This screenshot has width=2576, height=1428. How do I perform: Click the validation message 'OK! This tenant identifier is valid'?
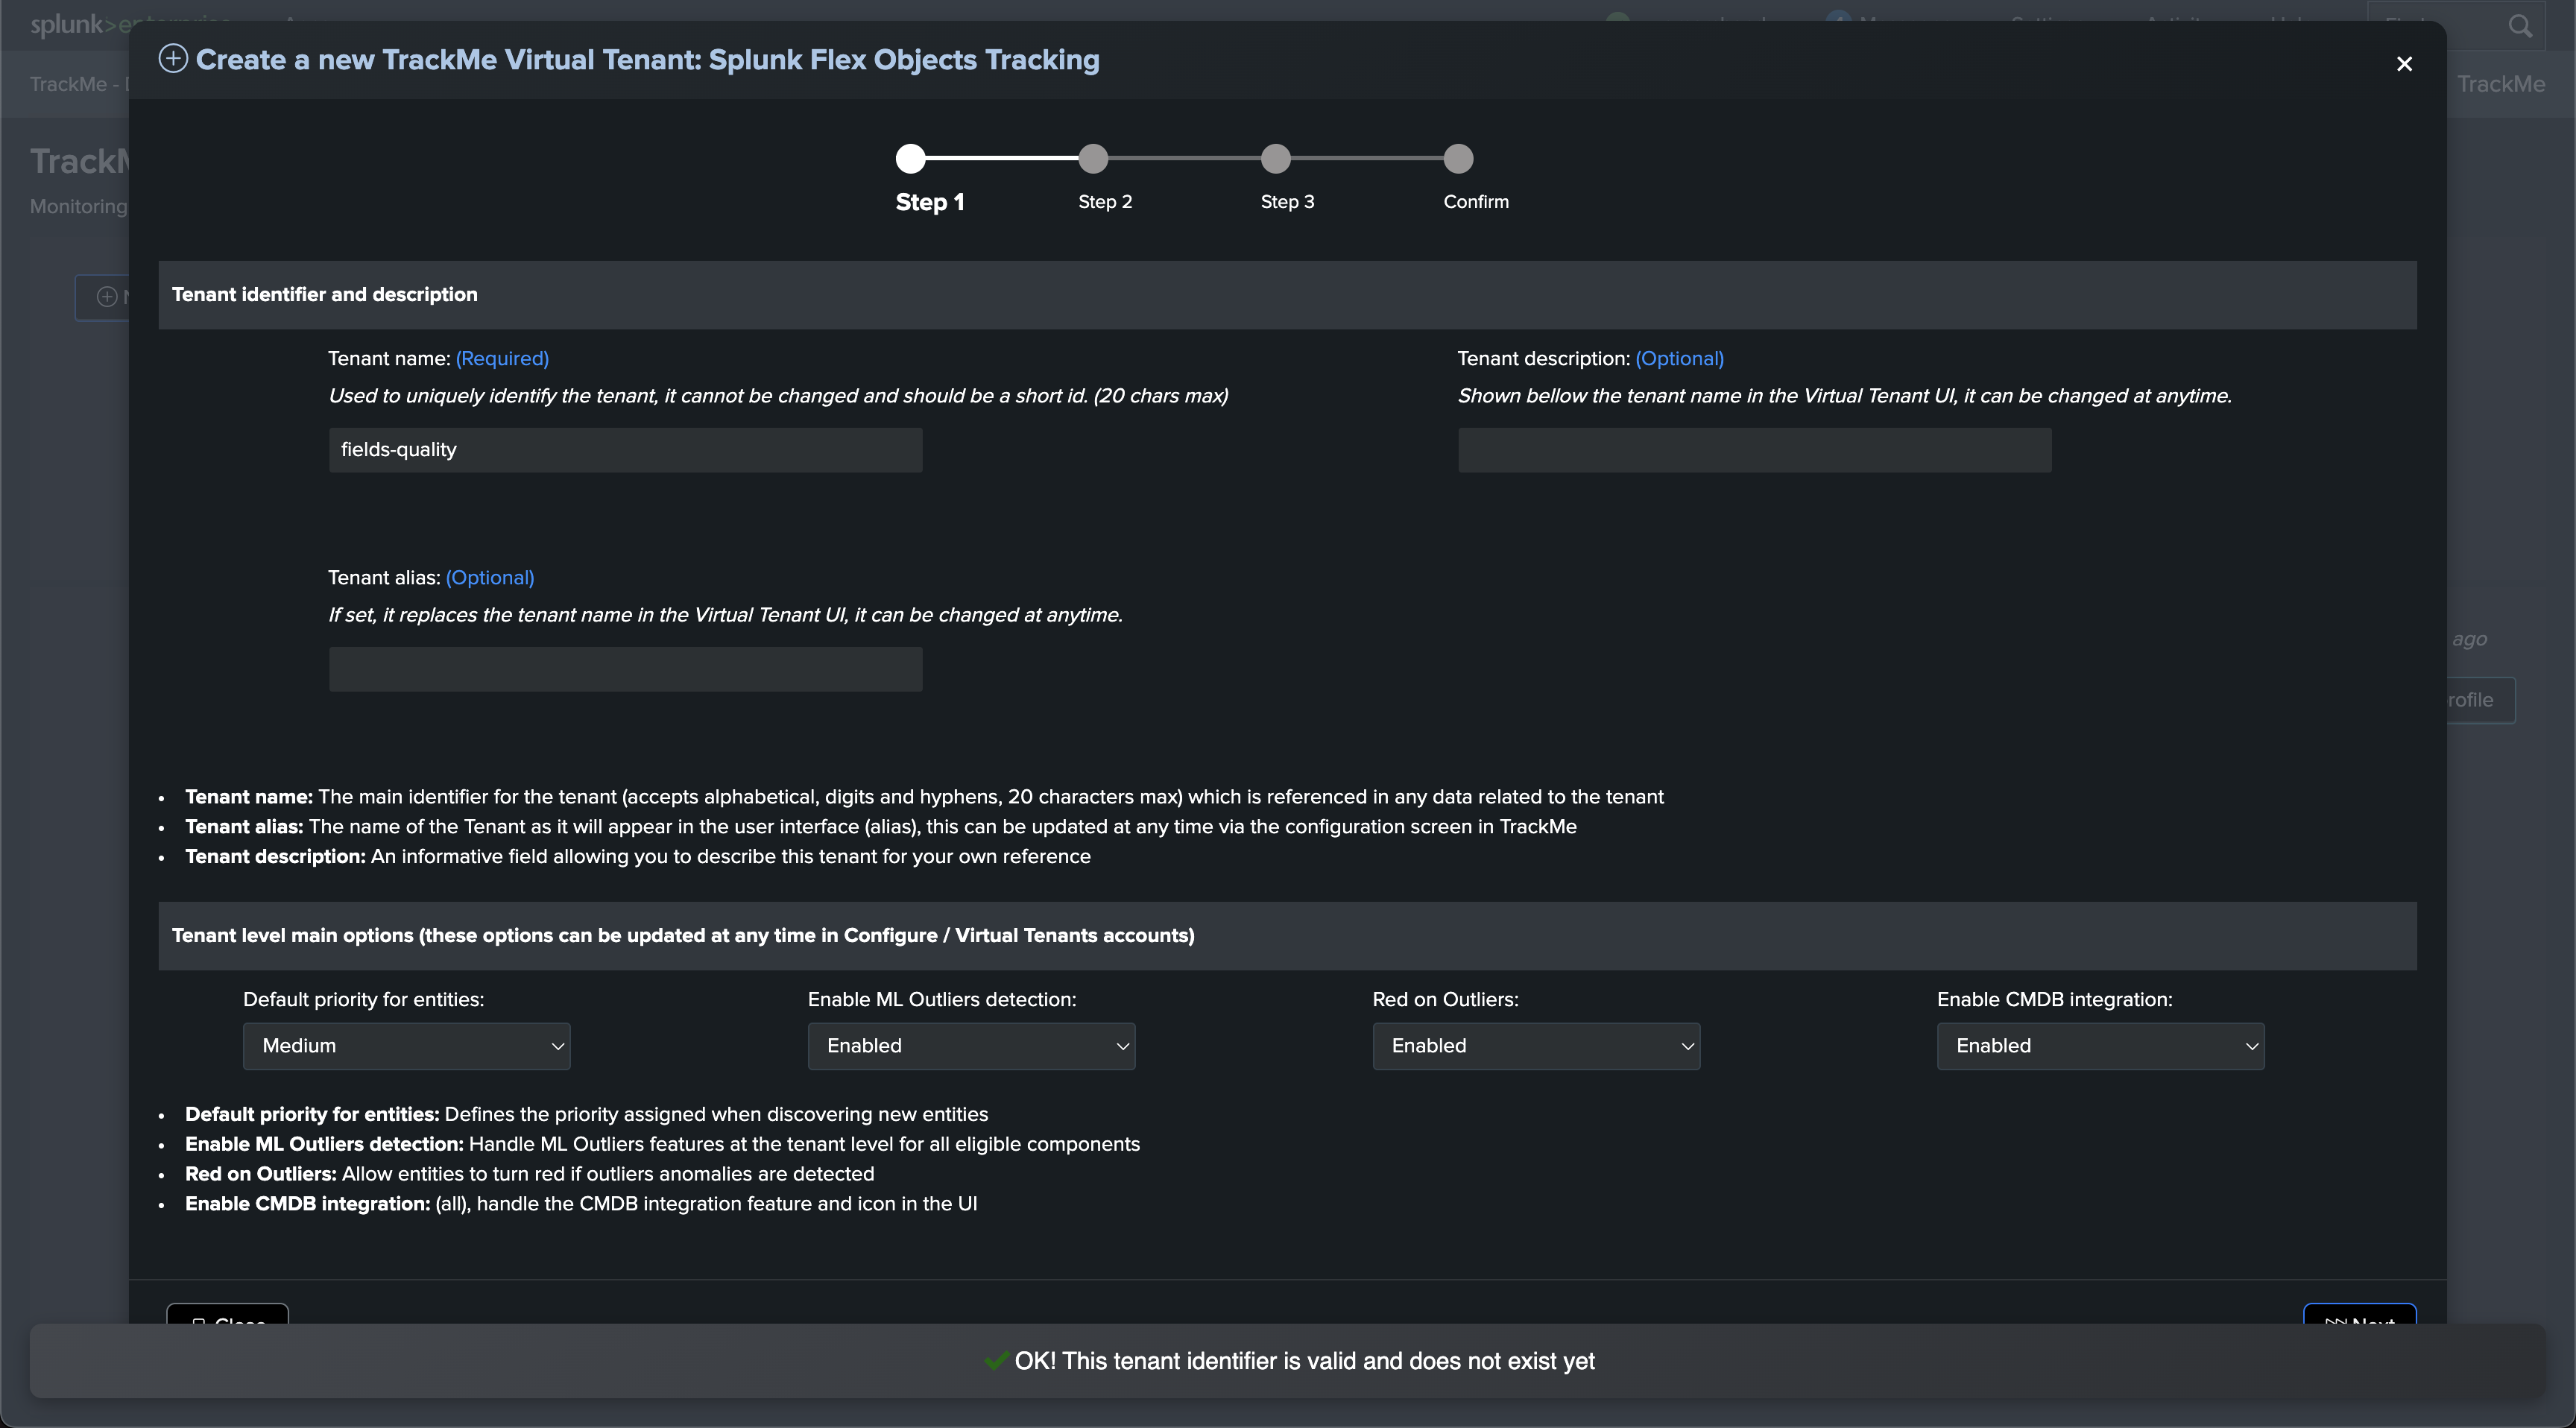pos(1304,1361)
